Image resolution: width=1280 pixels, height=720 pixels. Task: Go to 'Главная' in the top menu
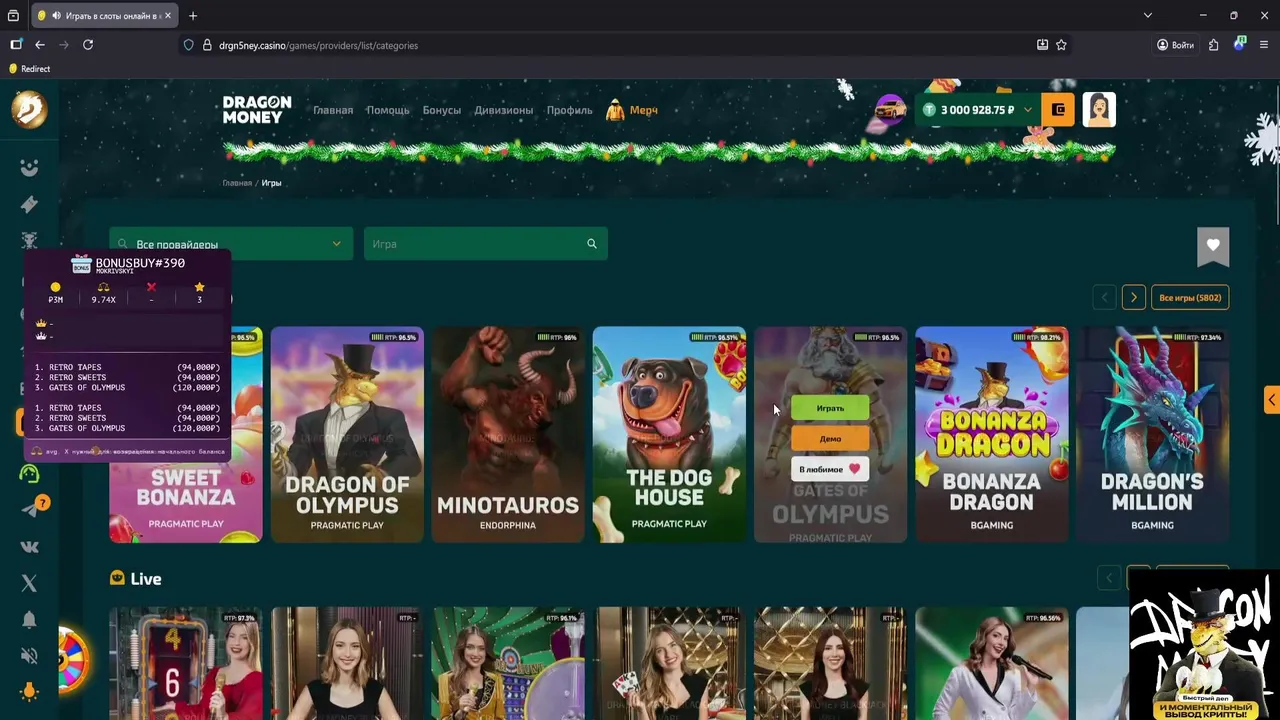coord(333,110)
